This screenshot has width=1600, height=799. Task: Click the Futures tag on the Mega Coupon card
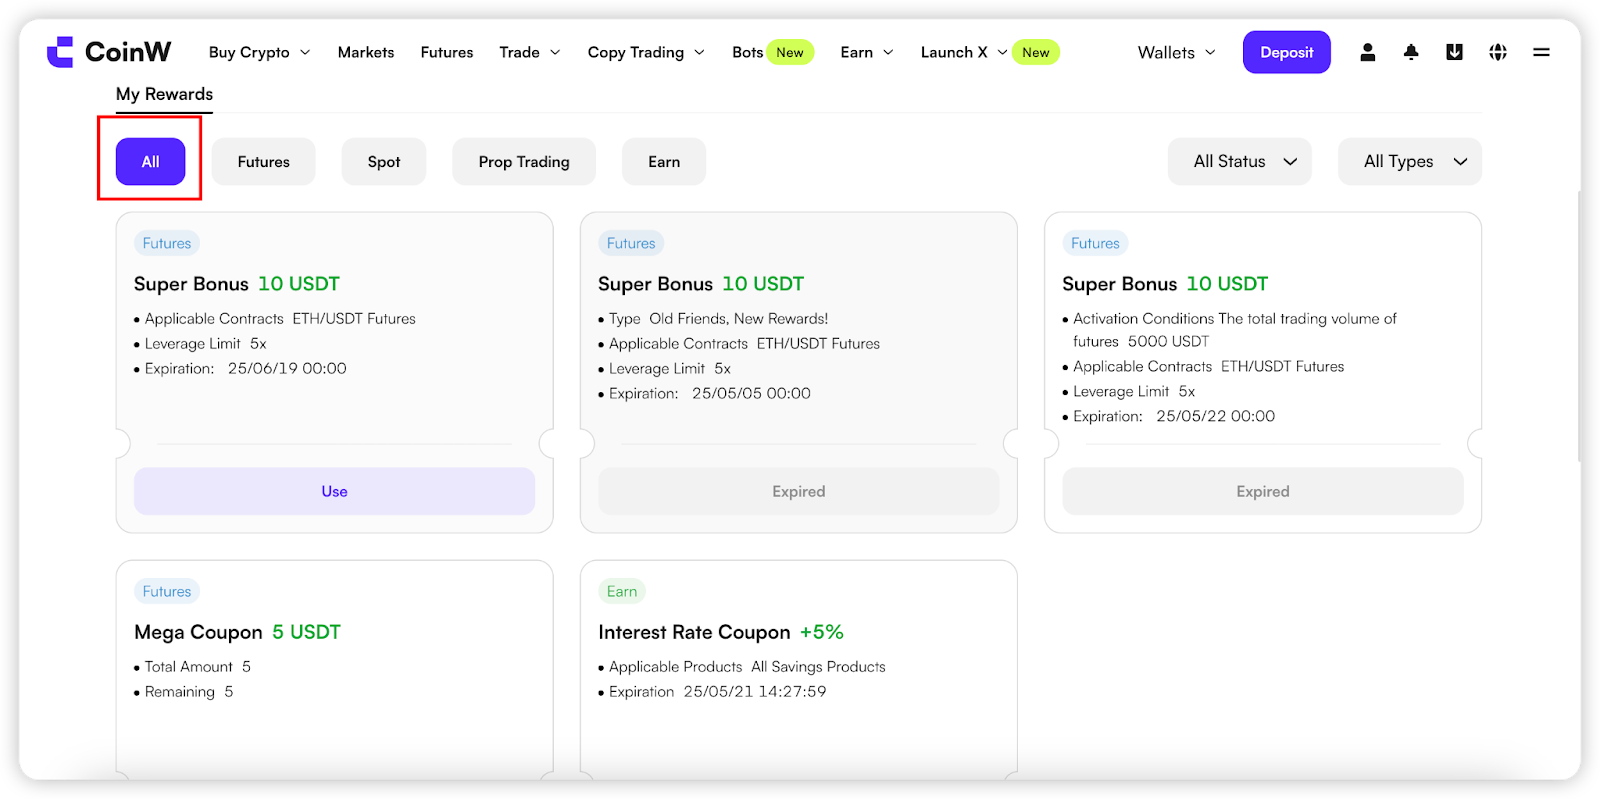tap(167, 591)
